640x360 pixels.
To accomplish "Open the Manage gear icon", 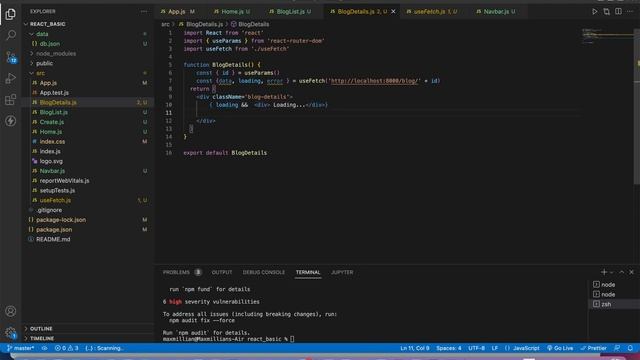I will click(11, 333).
